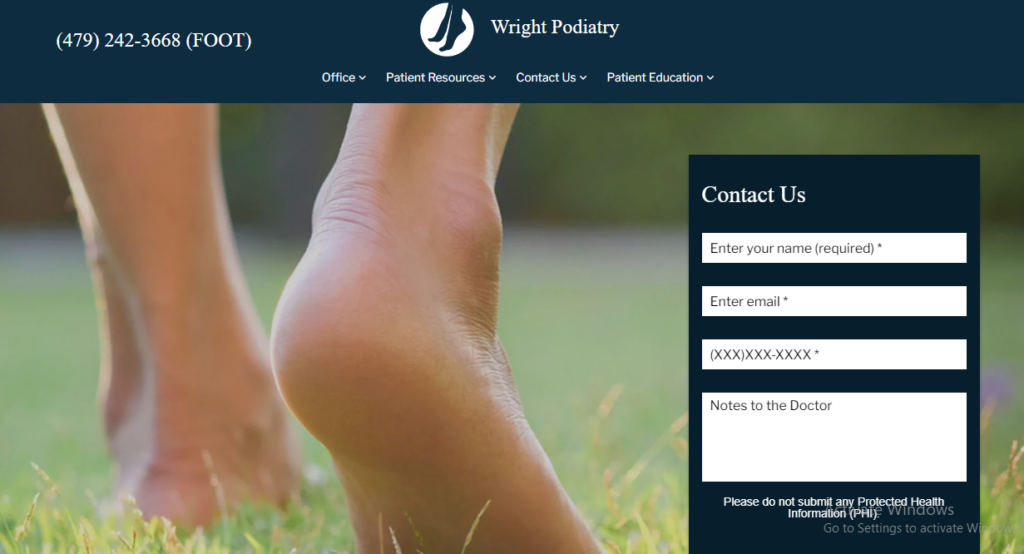Open the Patient Resources menu
This screenshot has width=1024, height=554.
coord(435,78)
